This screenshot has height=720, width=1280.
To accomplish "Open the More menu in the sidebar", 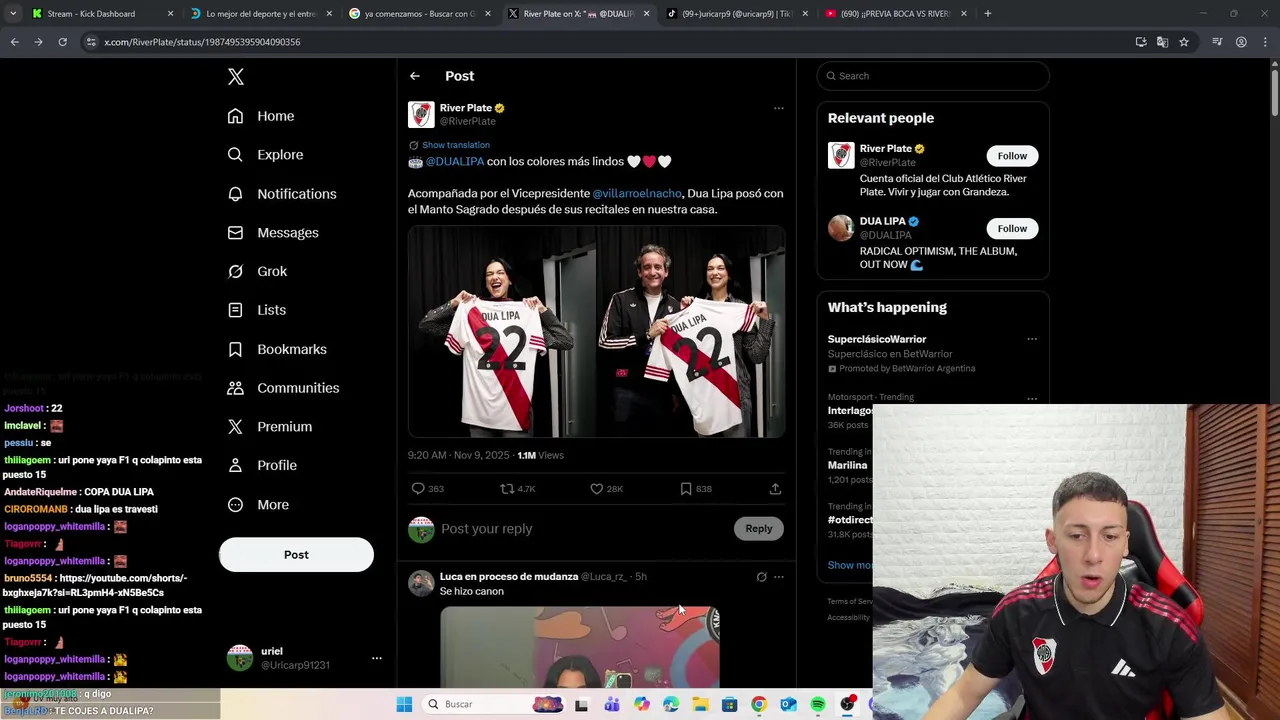I will (258, 505).
